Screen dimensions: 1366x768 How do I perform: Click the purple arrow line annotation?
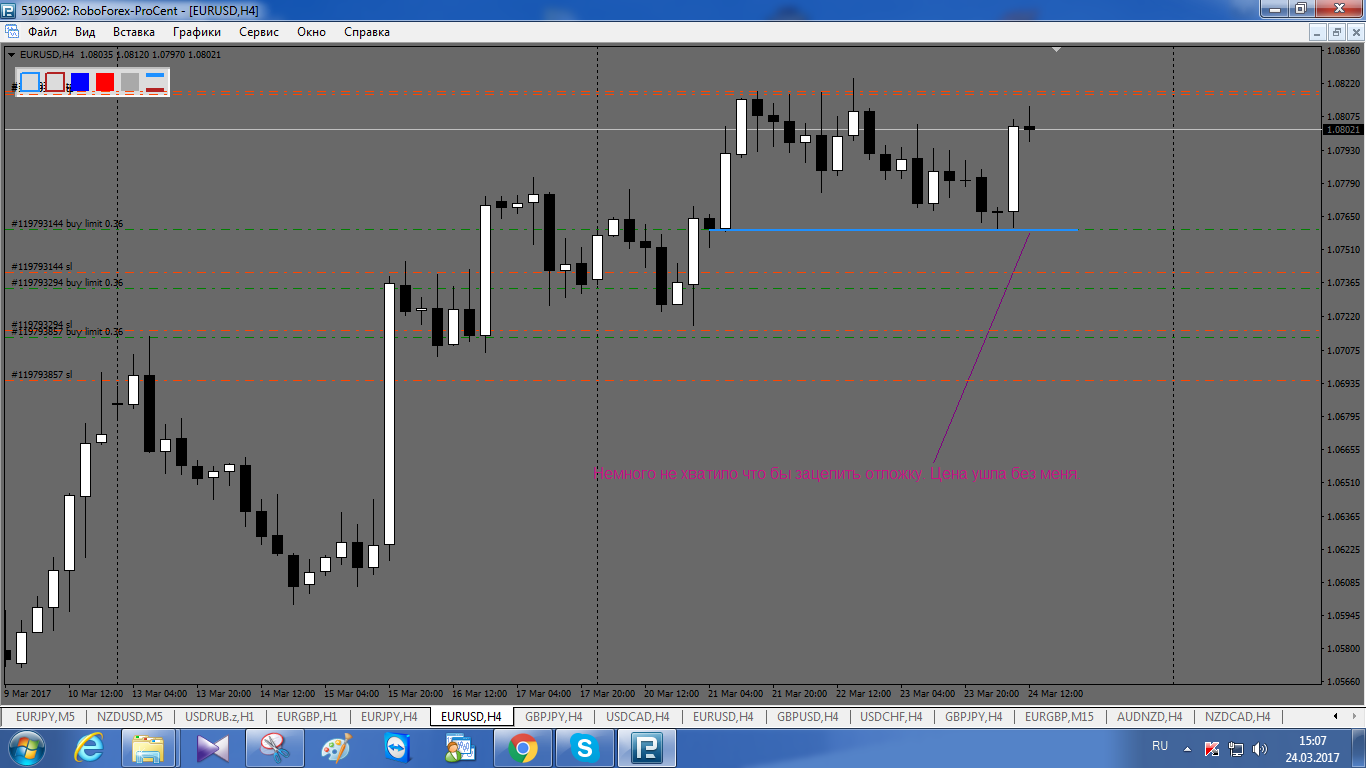tap(980, 347)
